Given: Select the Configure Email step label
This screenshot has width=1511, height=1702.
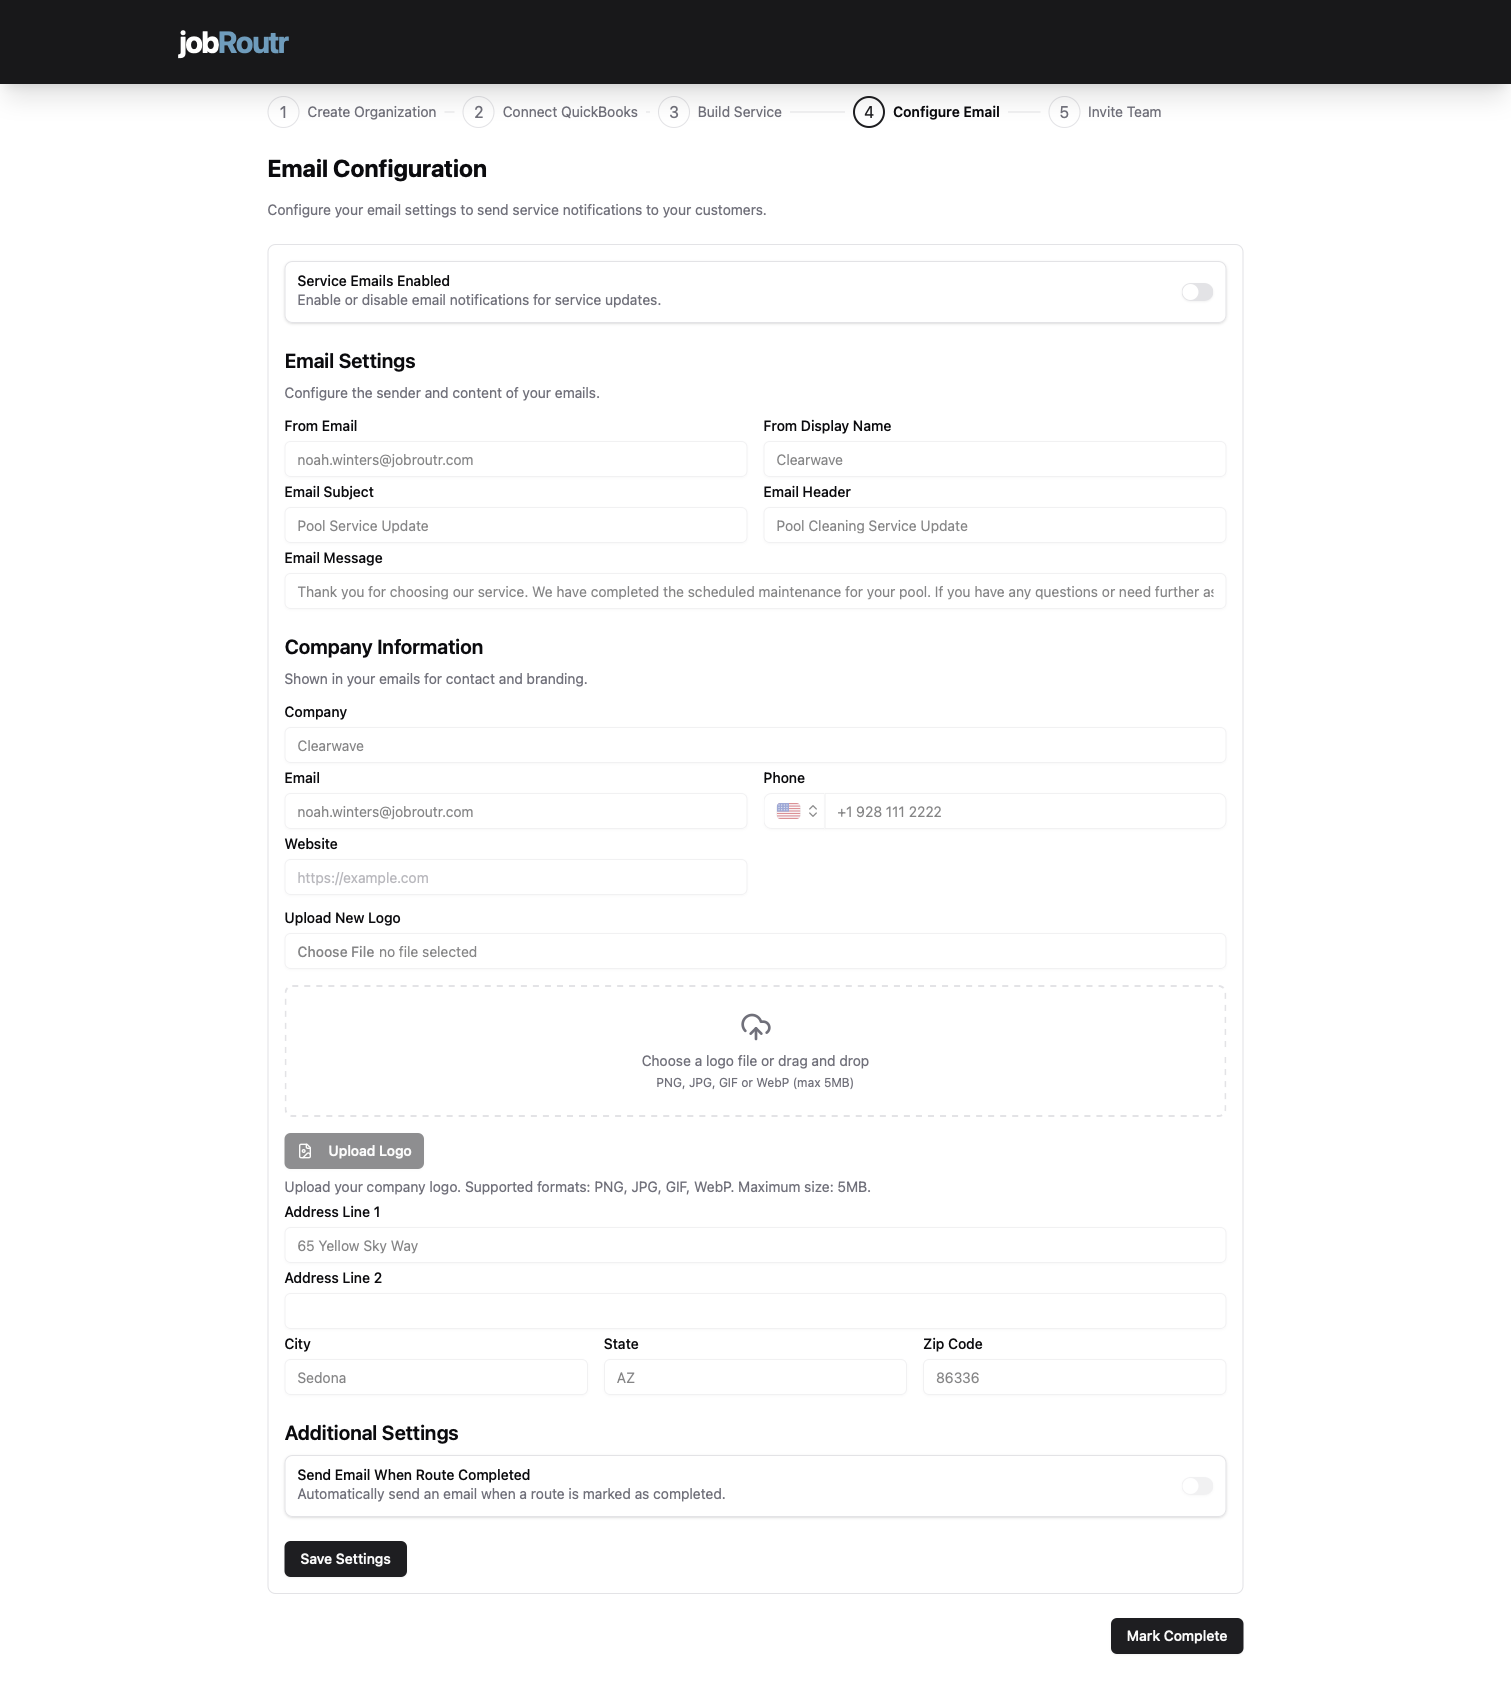Looking at the screenshot, I should tap(945, 112).
